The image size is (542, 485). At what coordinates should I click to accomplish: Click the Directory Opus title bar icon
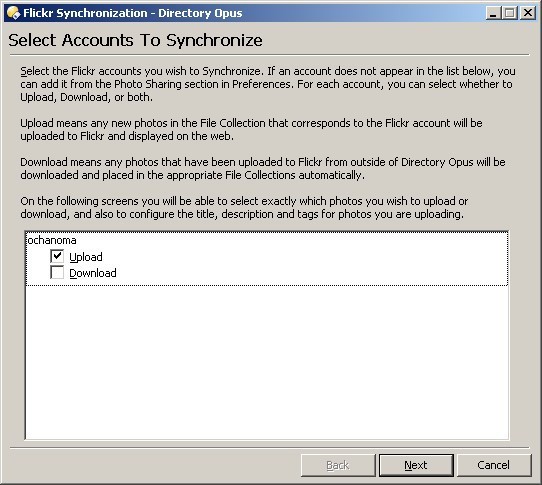coord(13,13)
